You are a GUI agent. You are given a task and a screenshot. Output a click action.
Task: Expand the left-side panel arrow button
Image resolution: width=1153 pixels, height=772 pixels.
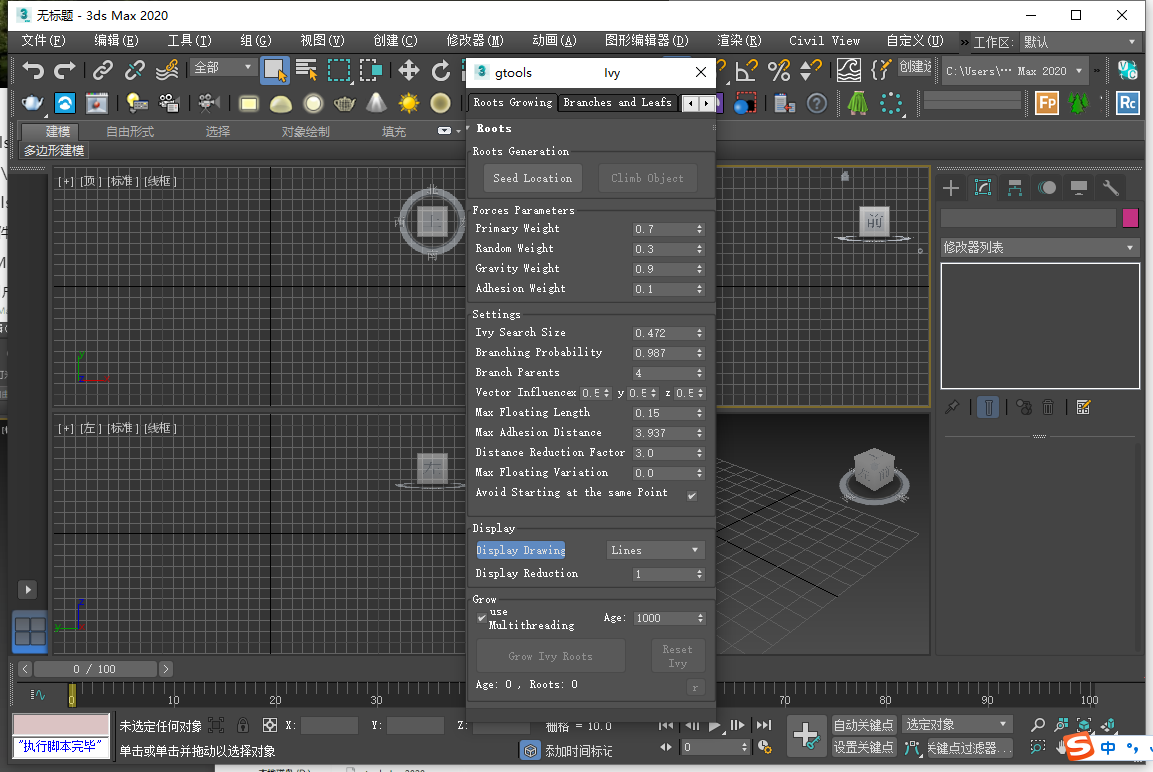27,590
